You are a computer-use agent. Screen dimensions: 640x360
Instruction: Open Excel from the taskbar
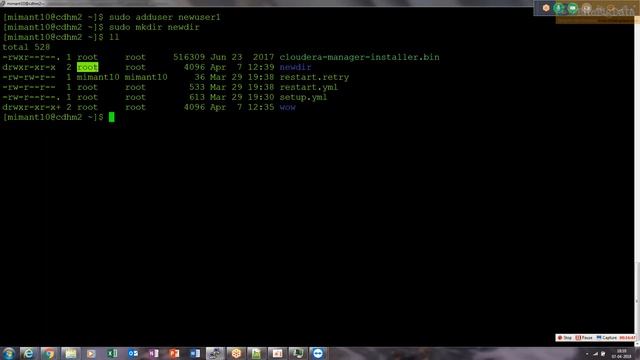click(112, 353)
